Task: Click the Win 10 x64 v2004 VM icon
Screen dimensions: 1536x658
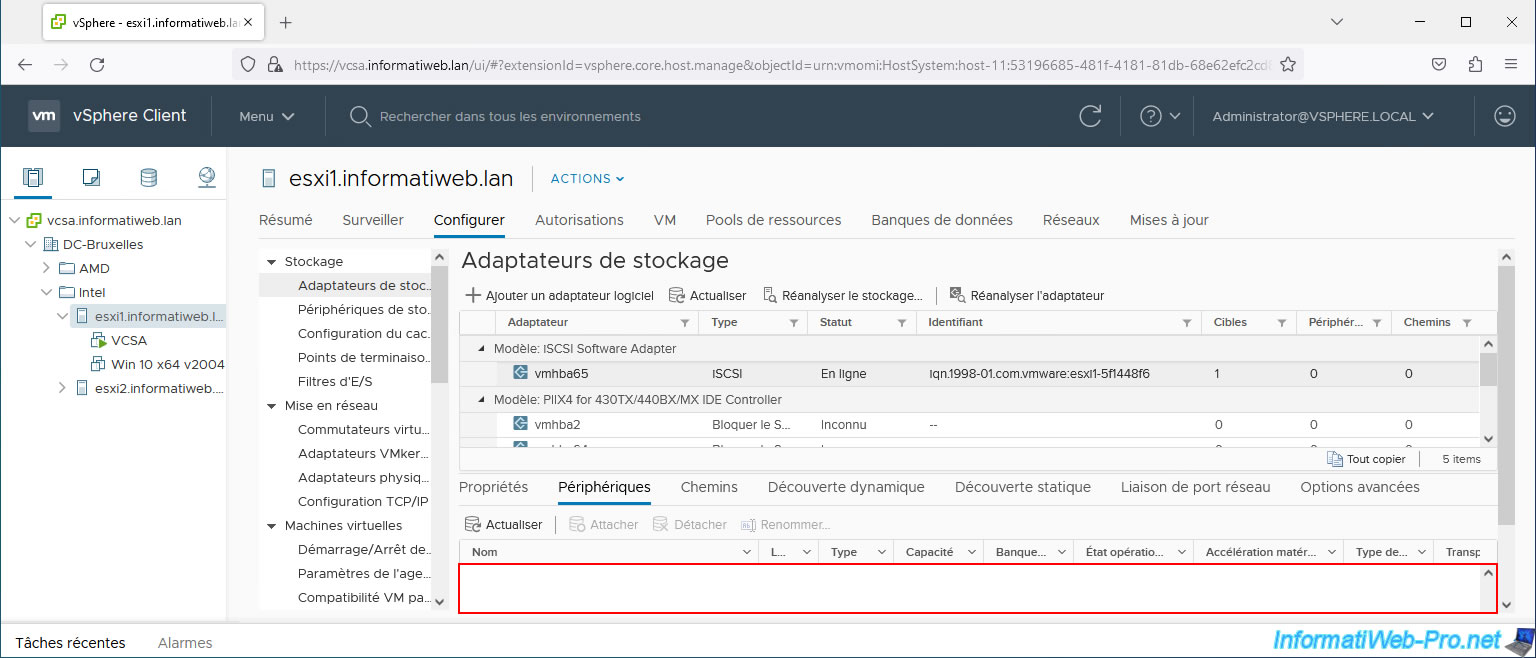Action: tap(98, 364)
